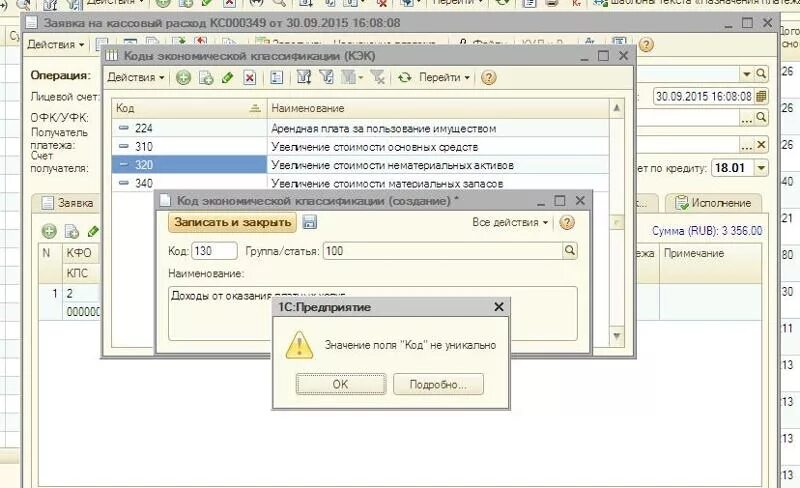Open Действия menu in the Заявка window

coord(55,45)
